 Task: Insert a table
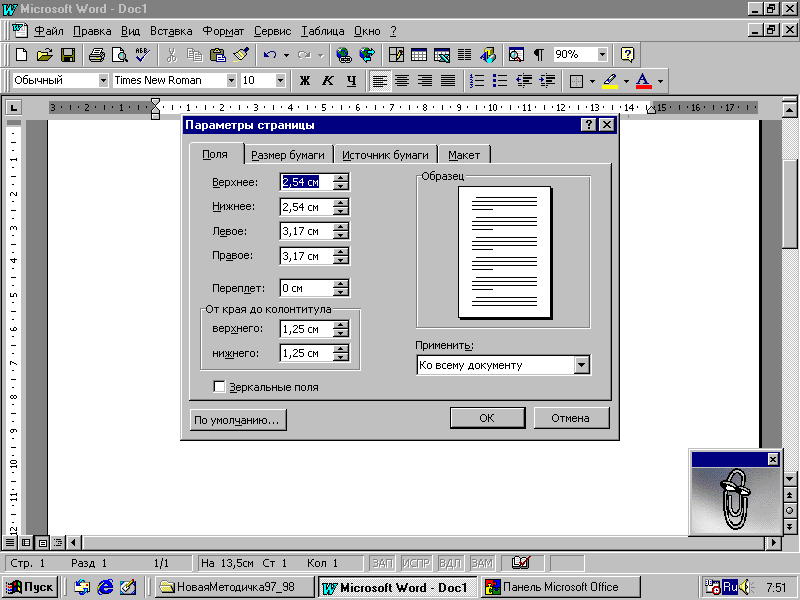(419, 55)
